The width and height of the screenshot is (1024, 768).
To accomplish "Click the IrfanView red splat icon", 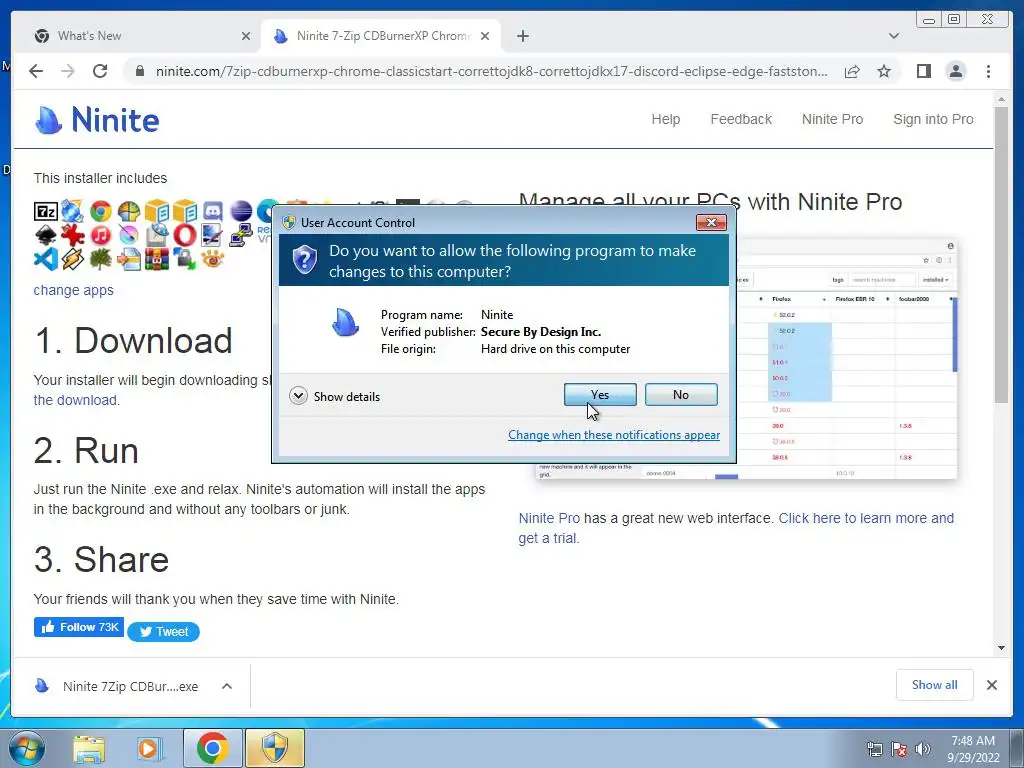I will click(x=72, y=235).
